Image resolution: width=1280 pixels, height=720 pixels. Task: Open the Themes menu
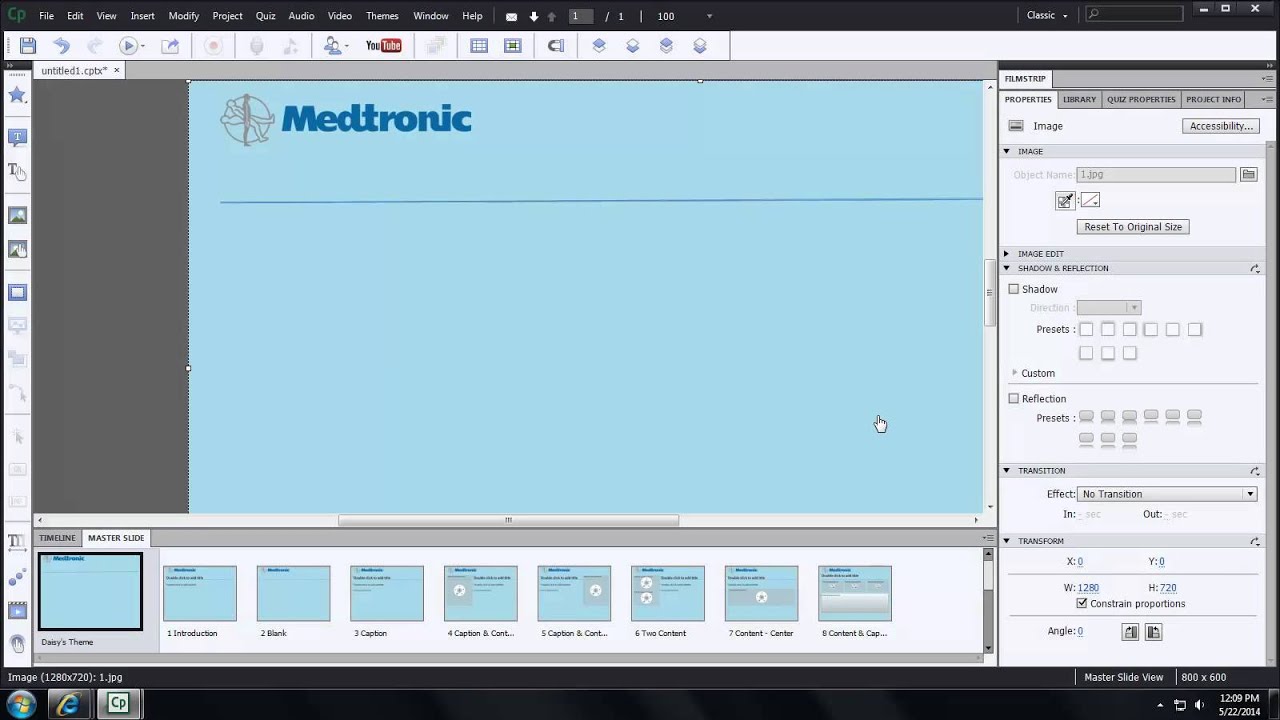click(382, 16)
